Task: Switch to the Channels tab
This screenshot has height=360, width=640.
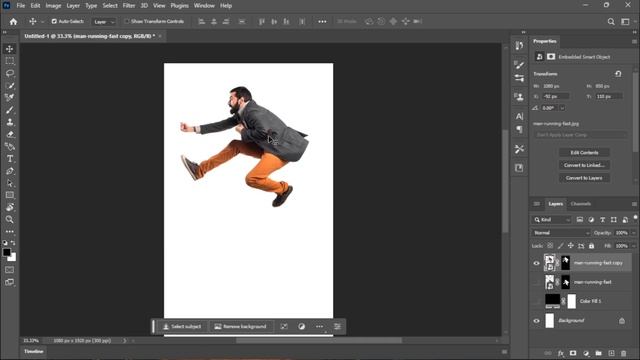Action: click(x=580, y=204)
